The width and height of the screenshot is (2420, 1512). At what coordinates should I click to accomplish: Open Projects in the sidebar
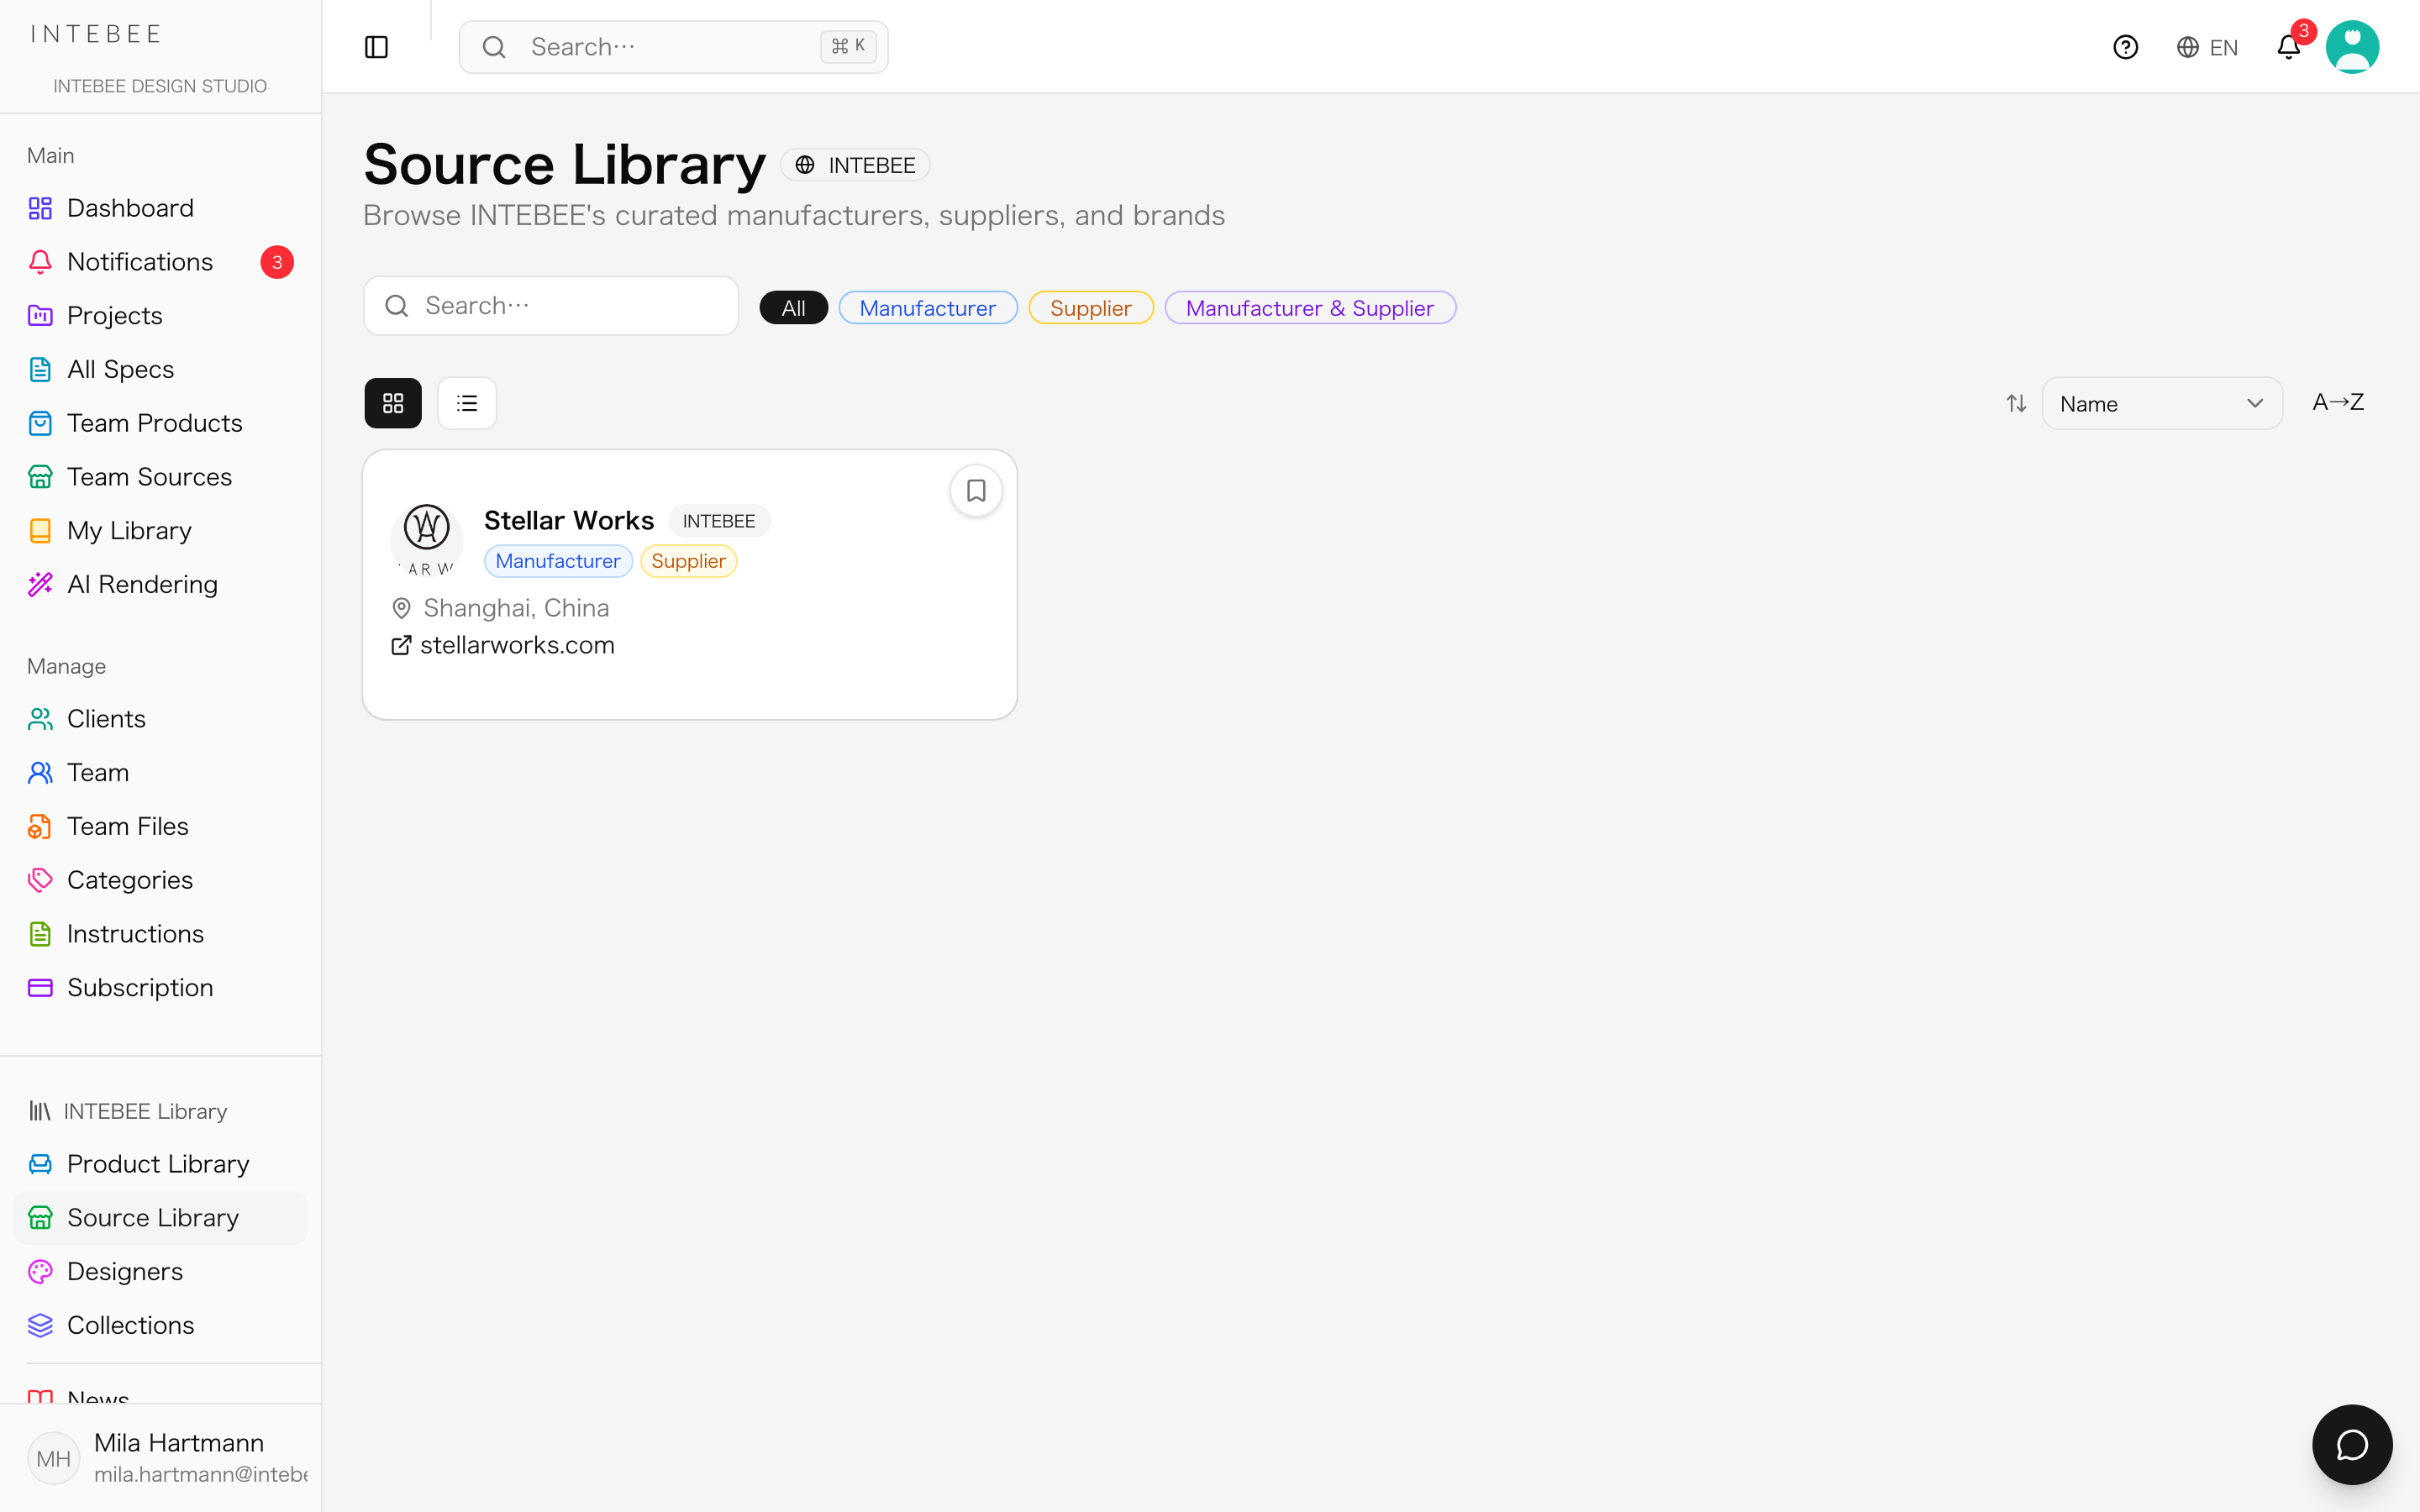coord(160,316)
